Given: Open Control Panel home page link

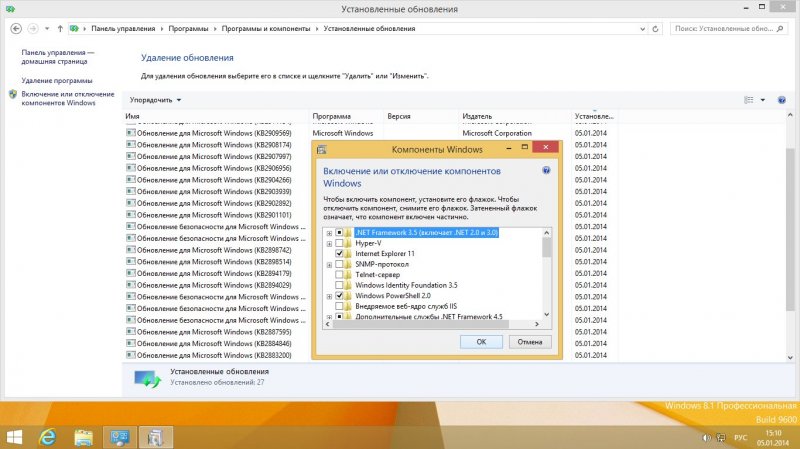Looking at the screenshot, I should pyautogui.click(x=58, y=57).
